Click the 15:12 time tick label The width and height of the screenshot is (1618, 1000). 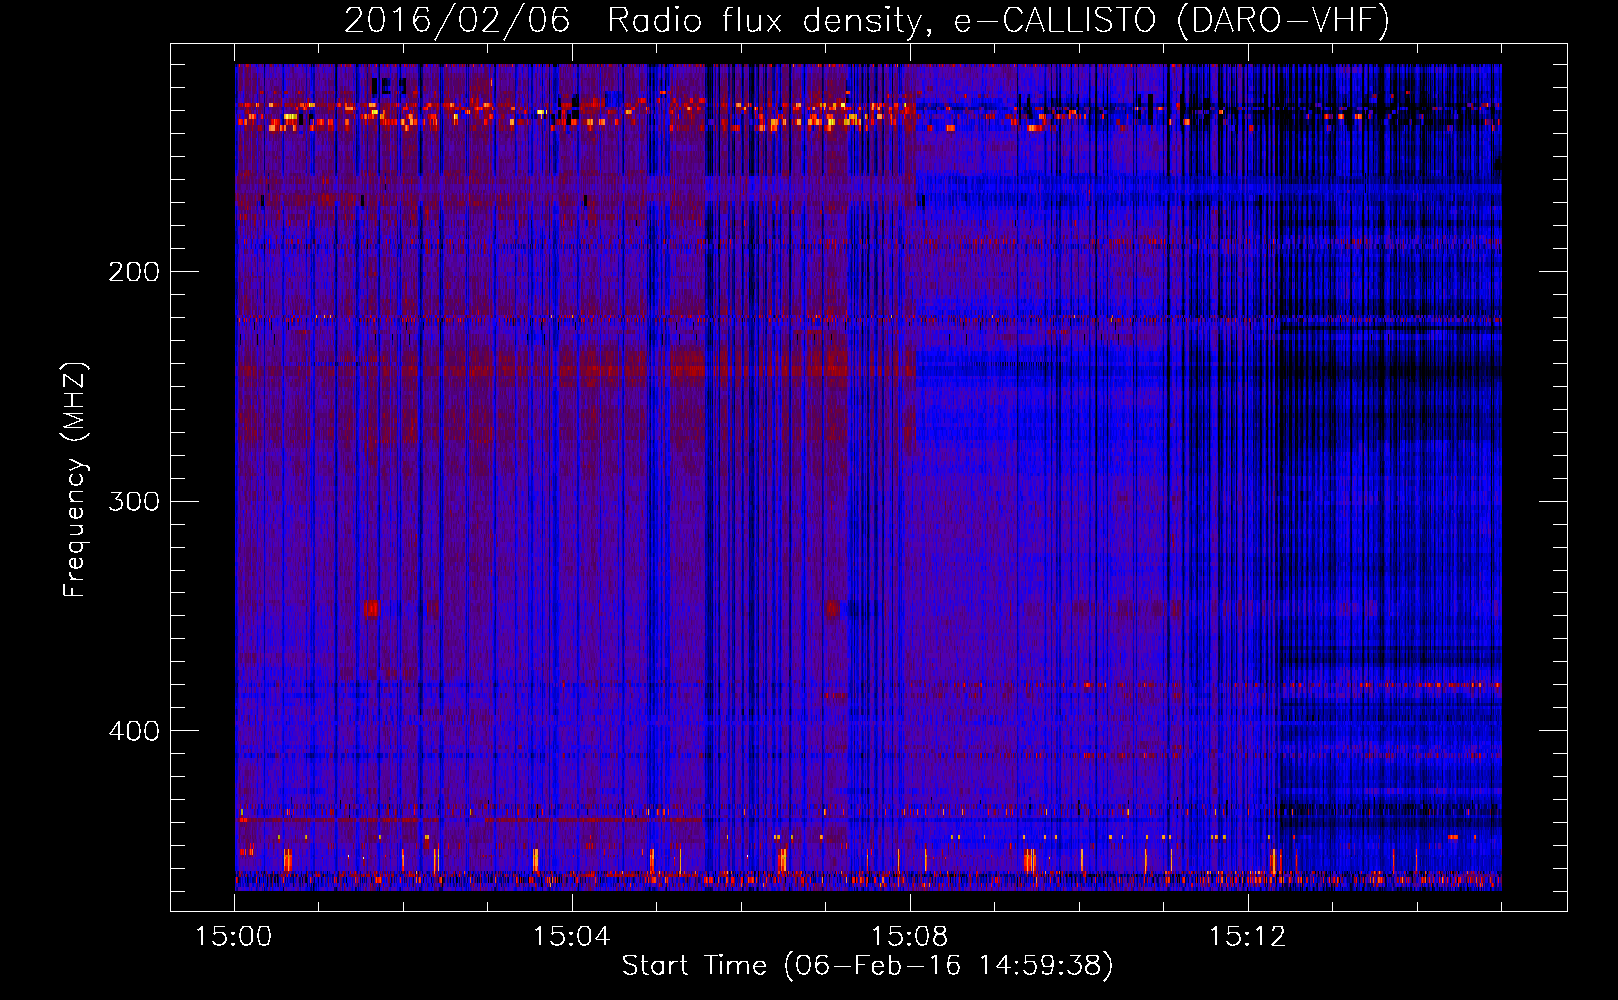1246,937
